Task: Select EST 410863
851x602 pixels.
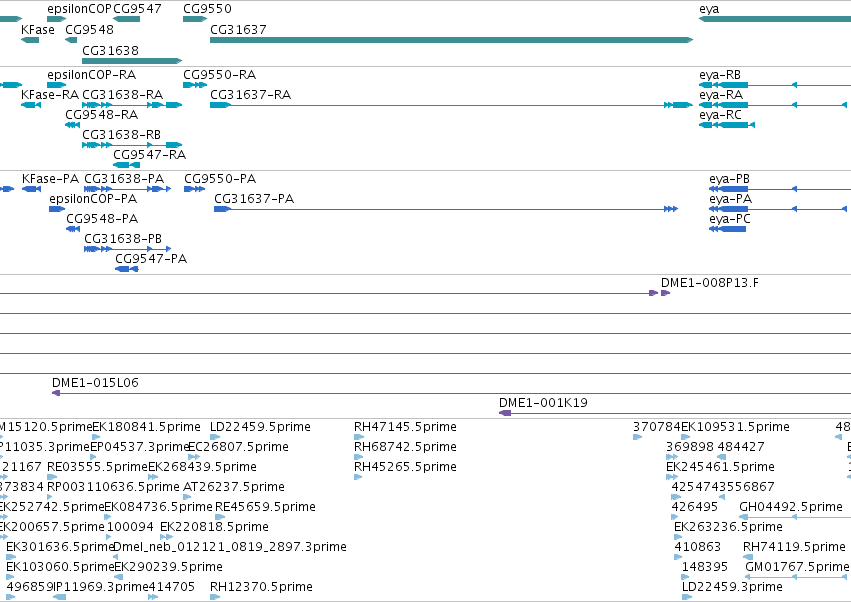Action: pos(697,547)
